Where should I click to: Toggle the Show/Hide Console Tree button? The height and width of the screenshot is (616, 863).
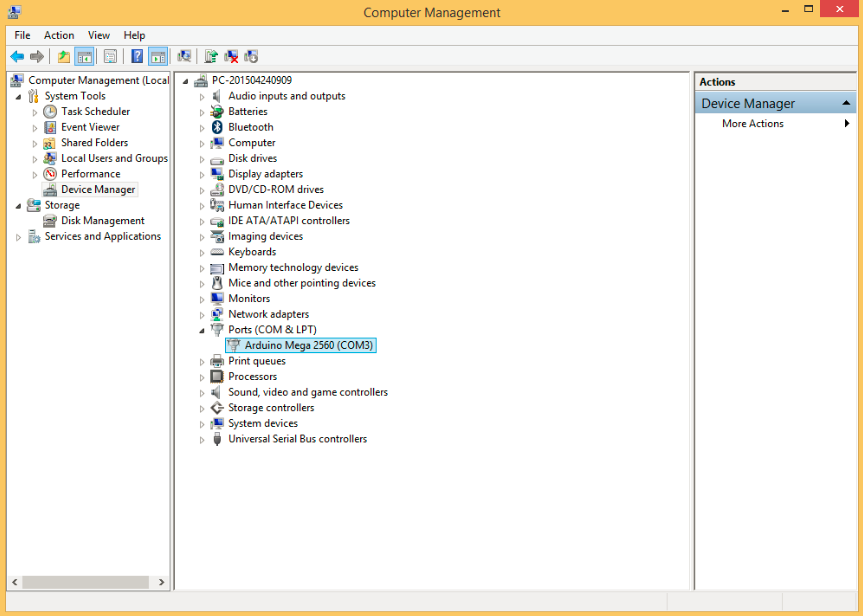click(x=85, y=57)
